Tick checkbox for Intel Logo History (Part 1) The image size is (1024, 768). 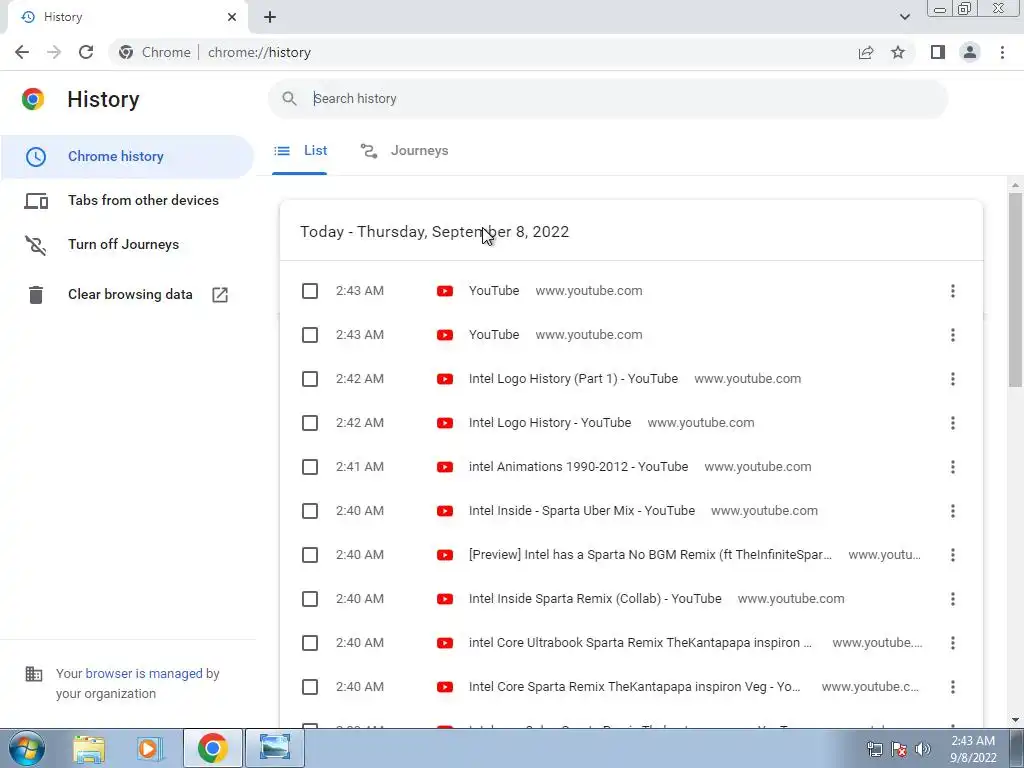310,379
